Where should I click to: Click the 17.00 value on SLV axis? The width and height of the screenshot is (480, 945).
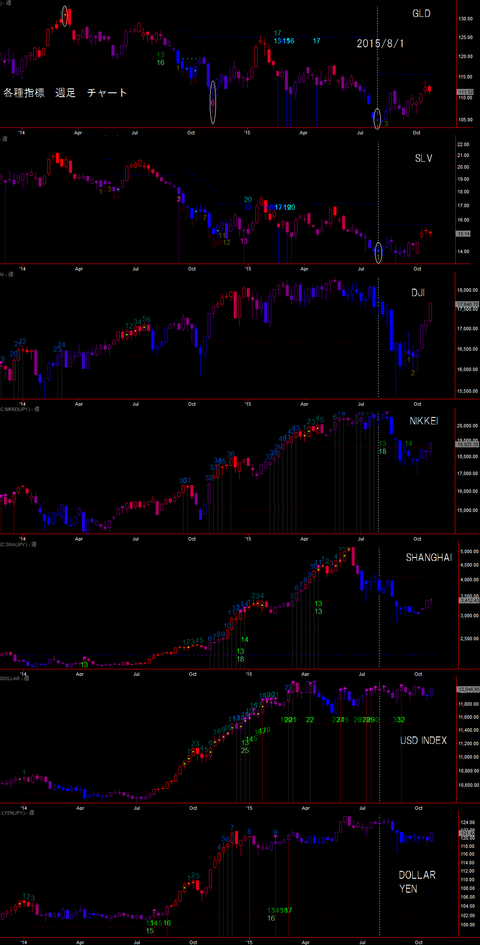pyautogui.click(x=464, y=204)
